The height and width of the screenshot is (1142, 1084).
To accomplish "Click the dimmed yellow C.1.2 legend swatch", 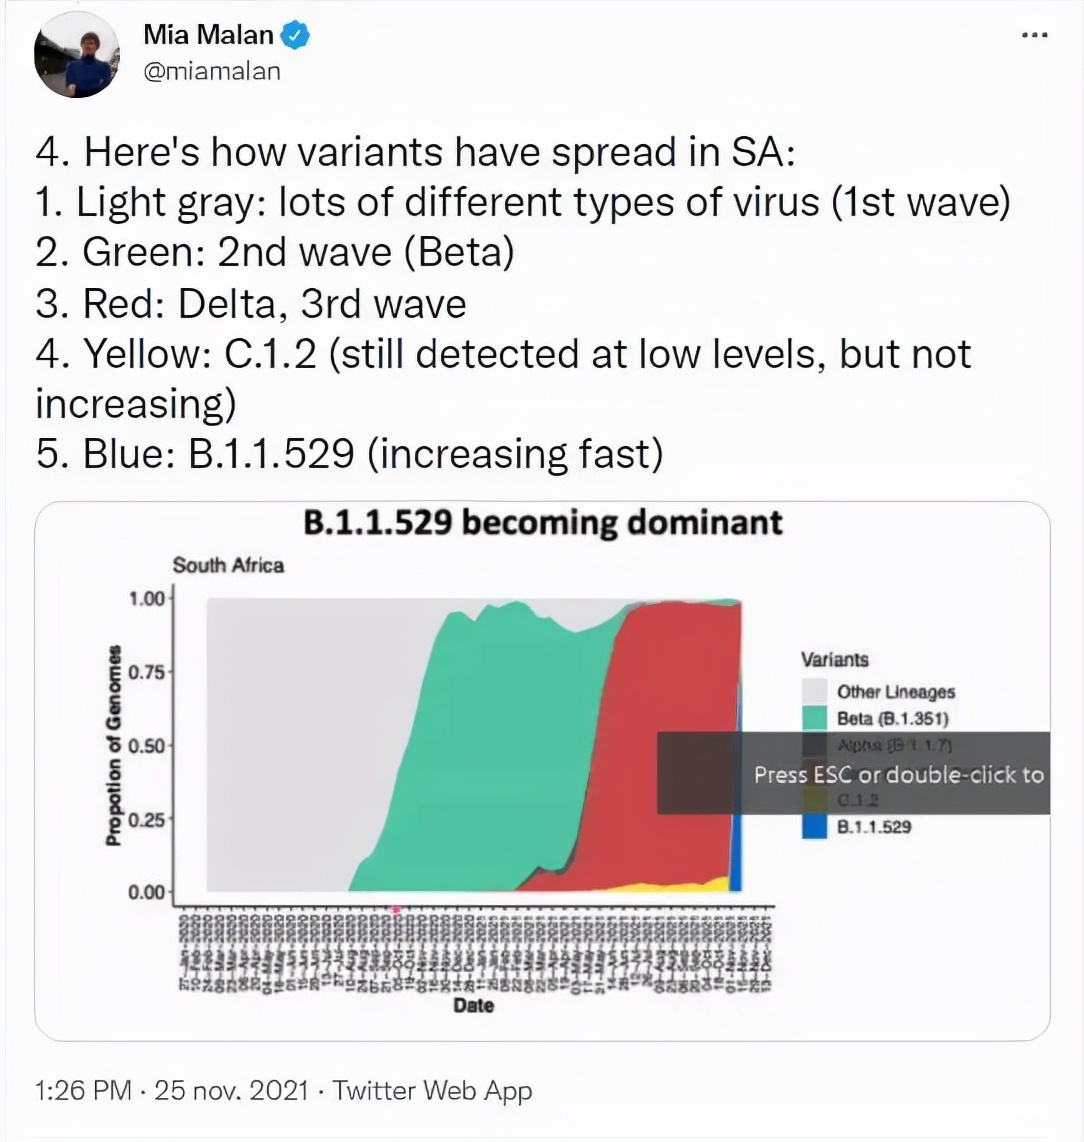I will click(x=816, y=799).
